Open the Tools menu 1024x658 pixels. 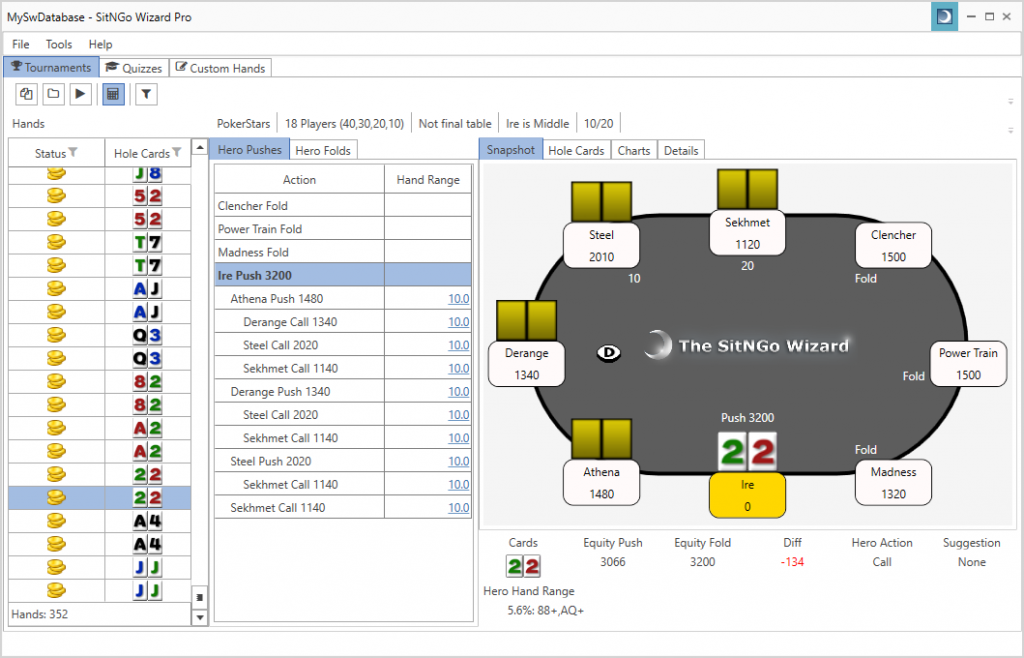pyautogui.click(x=58, y=44)
